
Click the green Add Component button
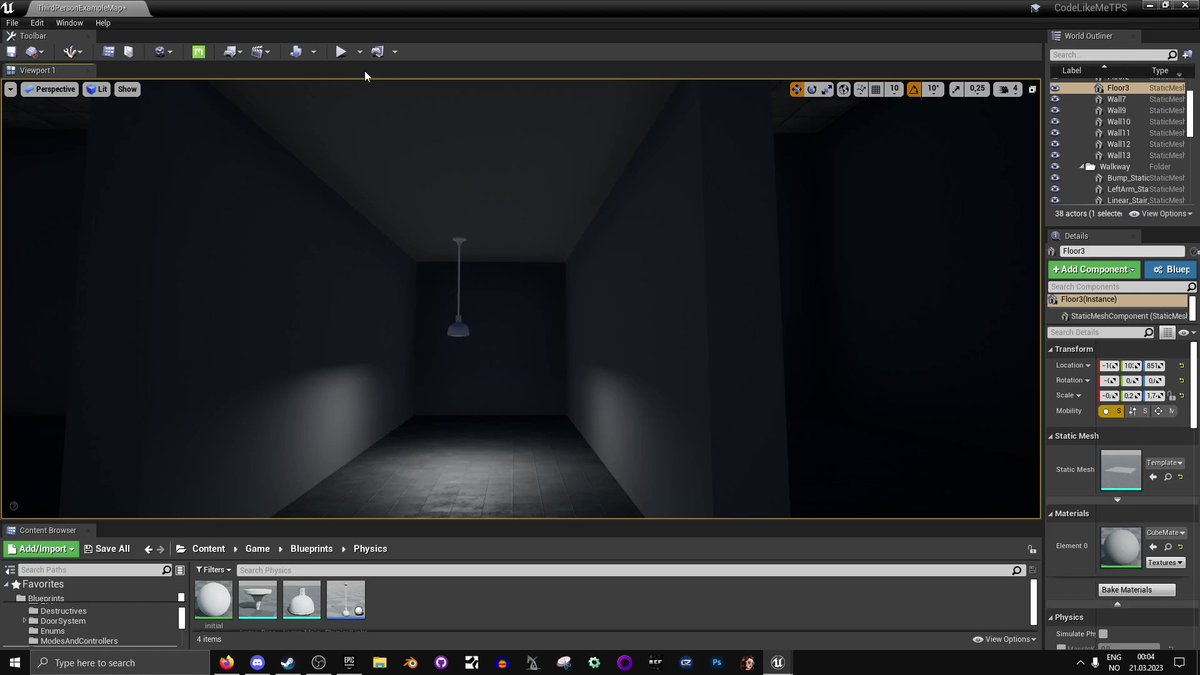tap(1093, 269)
